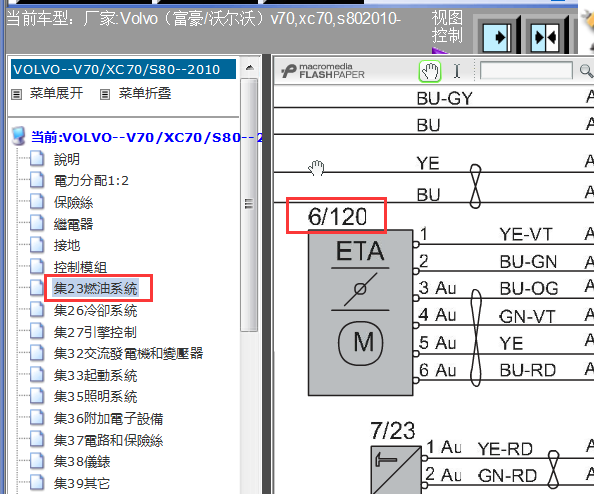Click the view control collapse-inward arrows button
The image size is (594, 494).
click(545, 37)
